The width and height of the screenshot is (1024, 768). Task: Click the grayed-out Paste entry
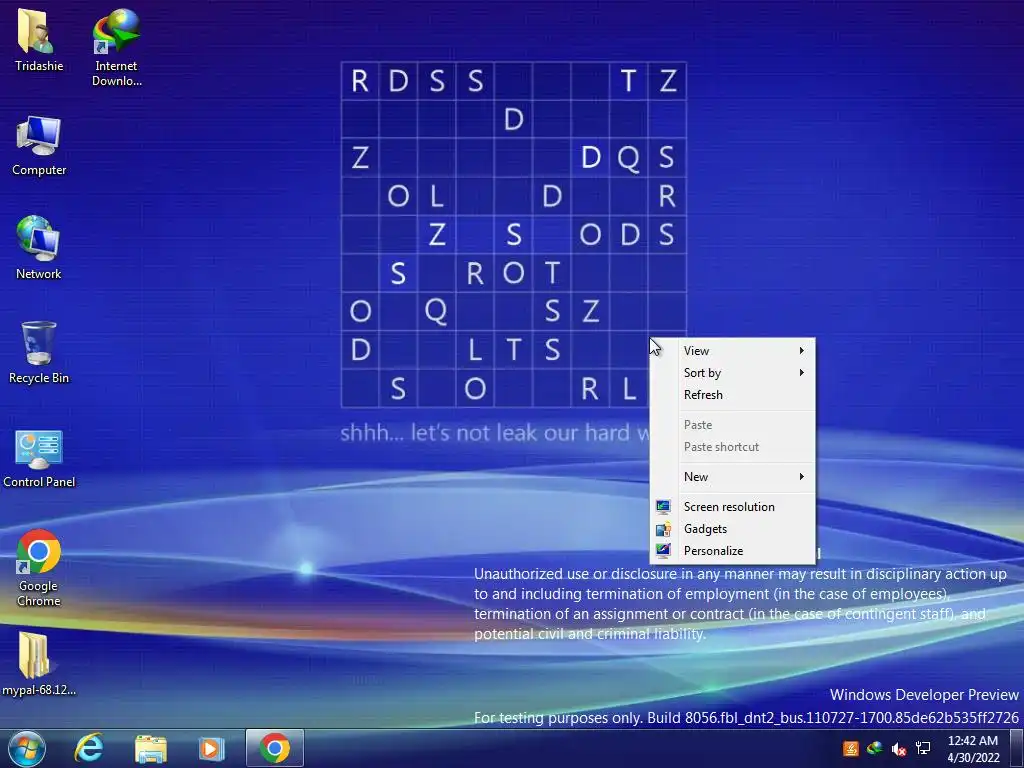pos(733,425)
